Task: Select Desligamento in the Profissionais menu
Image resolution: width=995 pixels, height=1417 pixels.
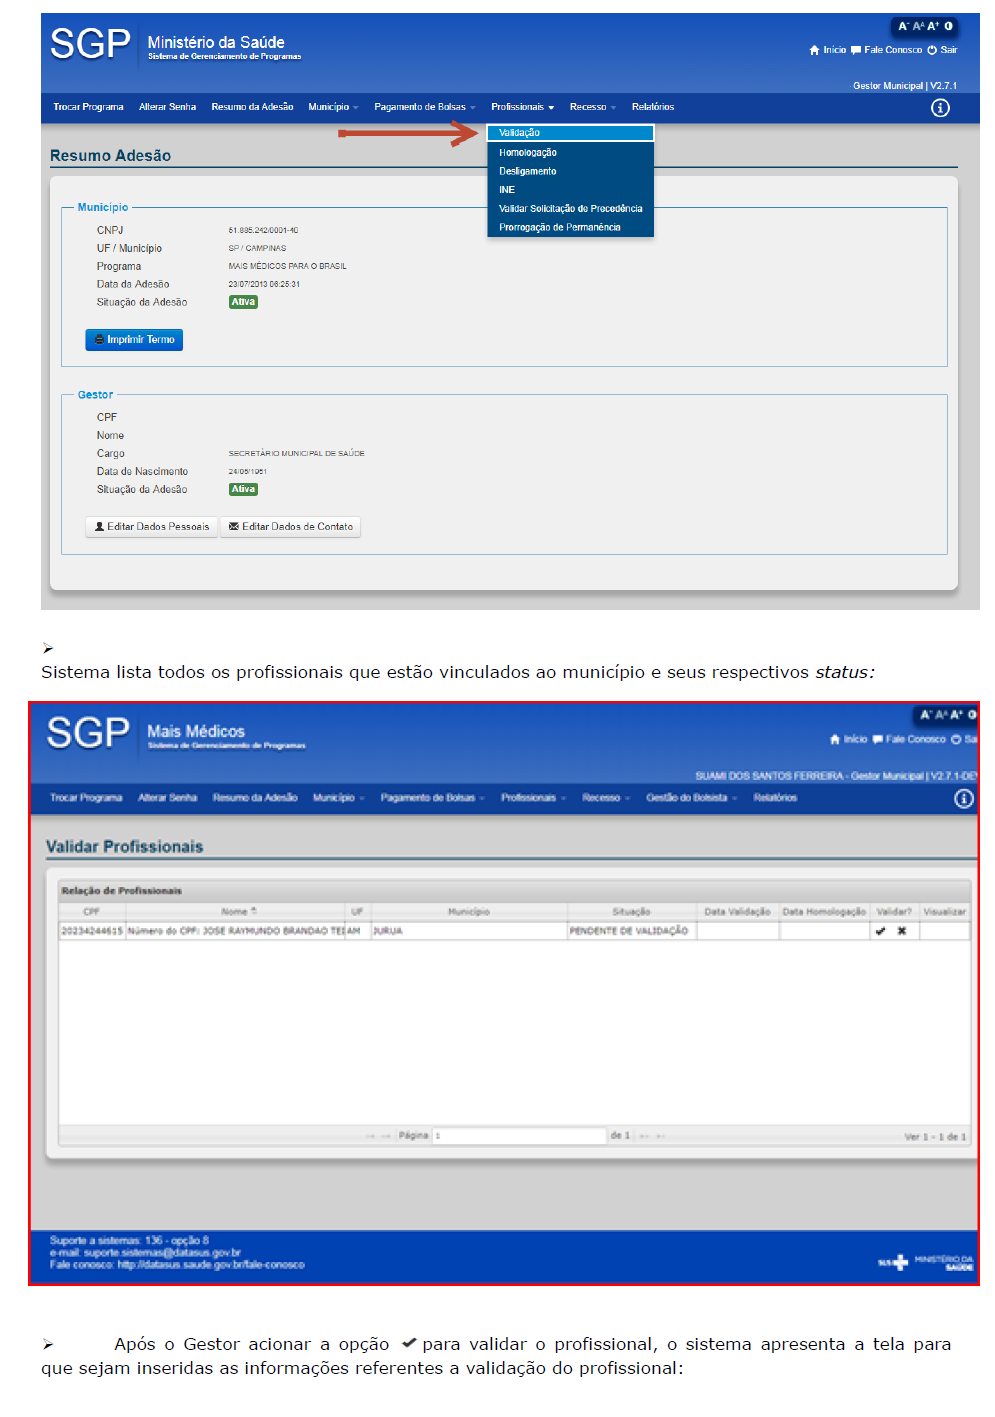Action: [570, 172]
